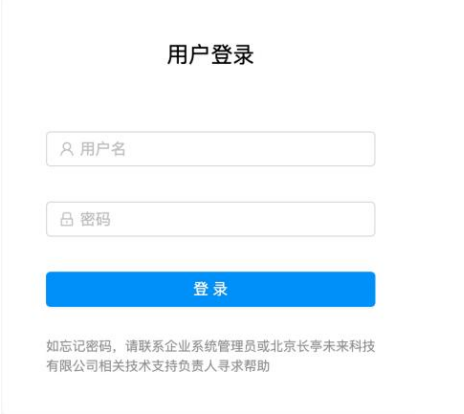Click the 录 character on the login button

tap(220, 289)
